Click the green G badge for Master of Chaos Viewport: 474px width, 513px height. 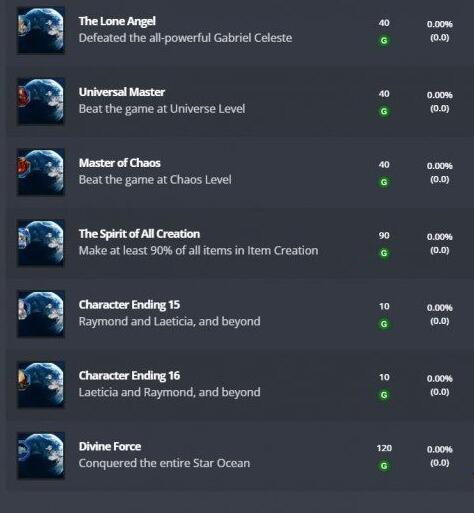(384, 182)
